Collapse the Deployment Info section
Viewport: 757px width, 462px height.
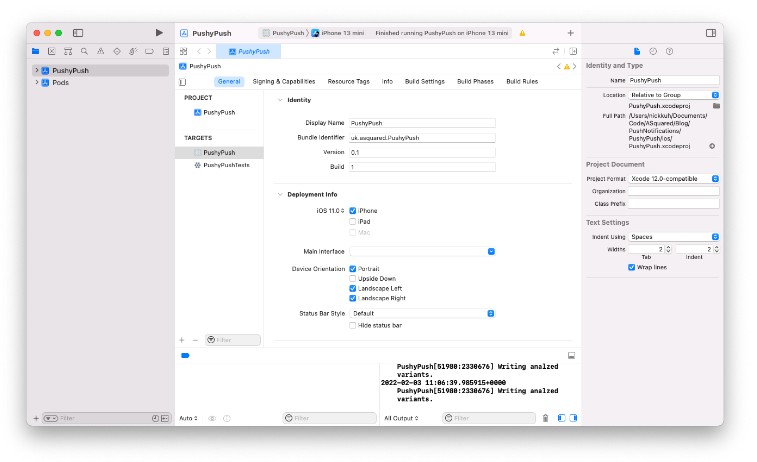pyautogui.click(x=280, y=195)
